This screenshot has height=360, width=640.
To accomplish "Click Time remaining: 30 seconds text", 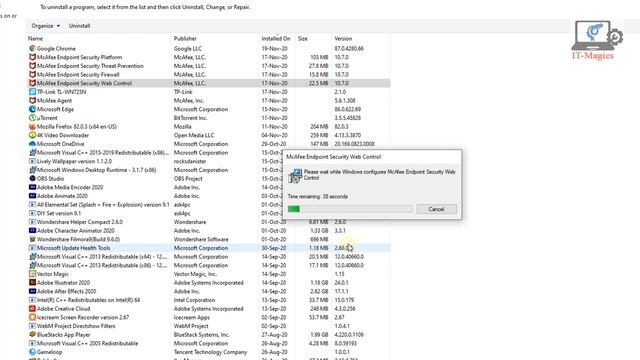I will (x=318, y=196).
